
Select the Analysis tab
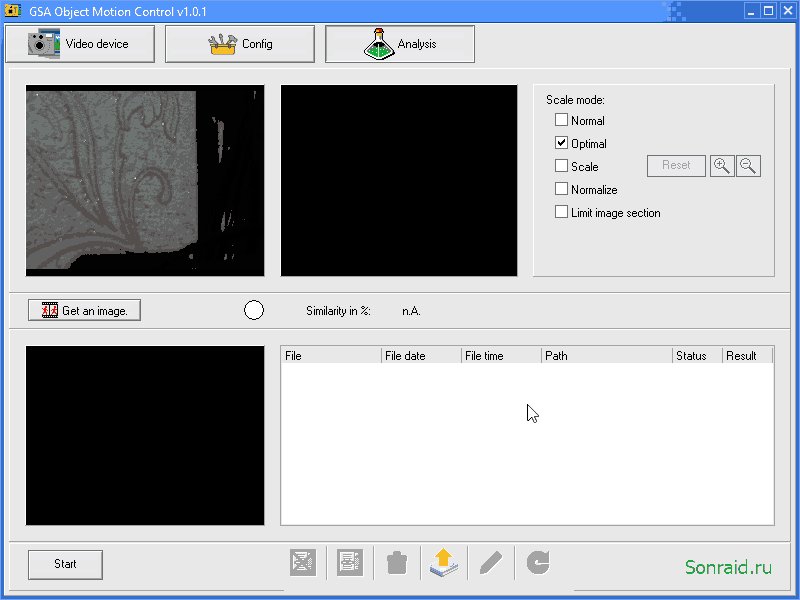[400, 44]
